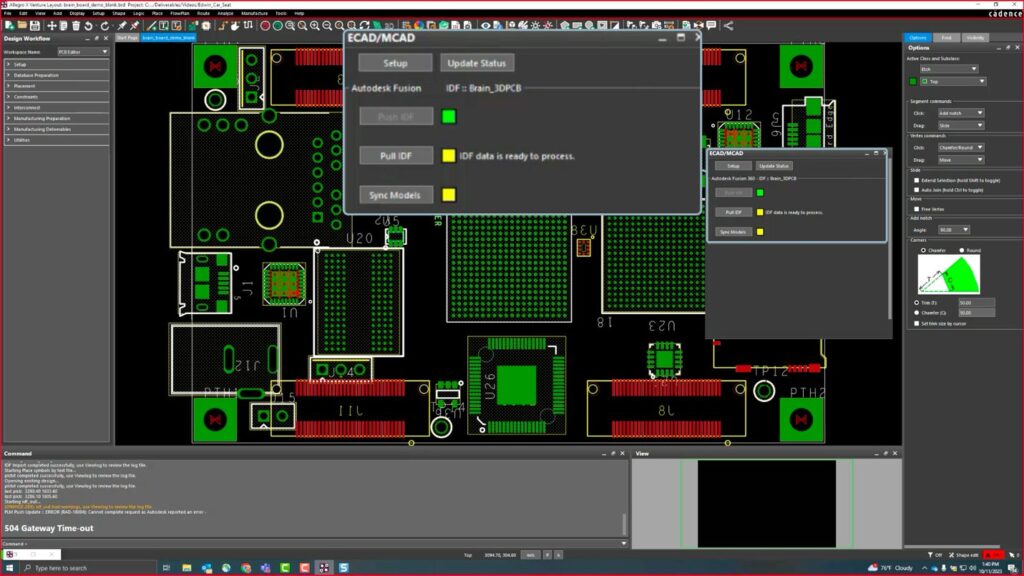Click the Move crosshair icon in toolbar
Screen dimensions: 1024x576
tap(52, 25)
